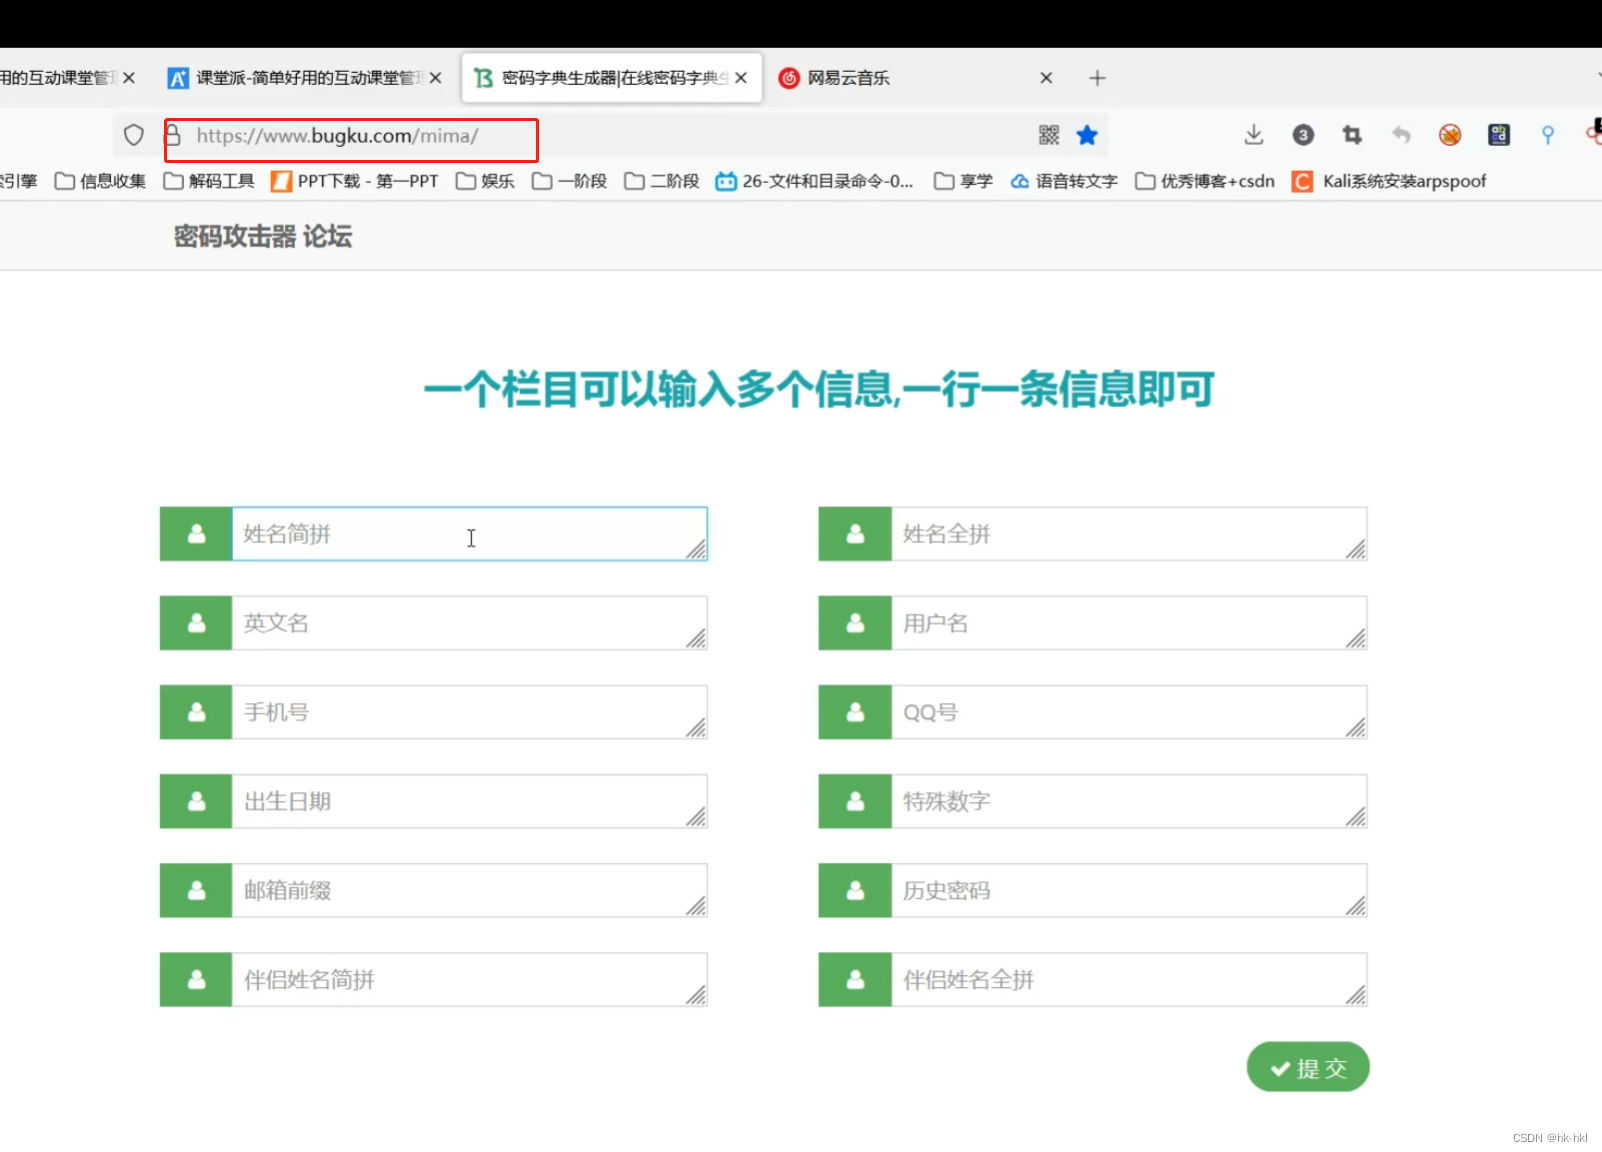Open the 解码工具 bookmarks folder
This screenshot has width=1602, height=1152.
coord(219,181)
